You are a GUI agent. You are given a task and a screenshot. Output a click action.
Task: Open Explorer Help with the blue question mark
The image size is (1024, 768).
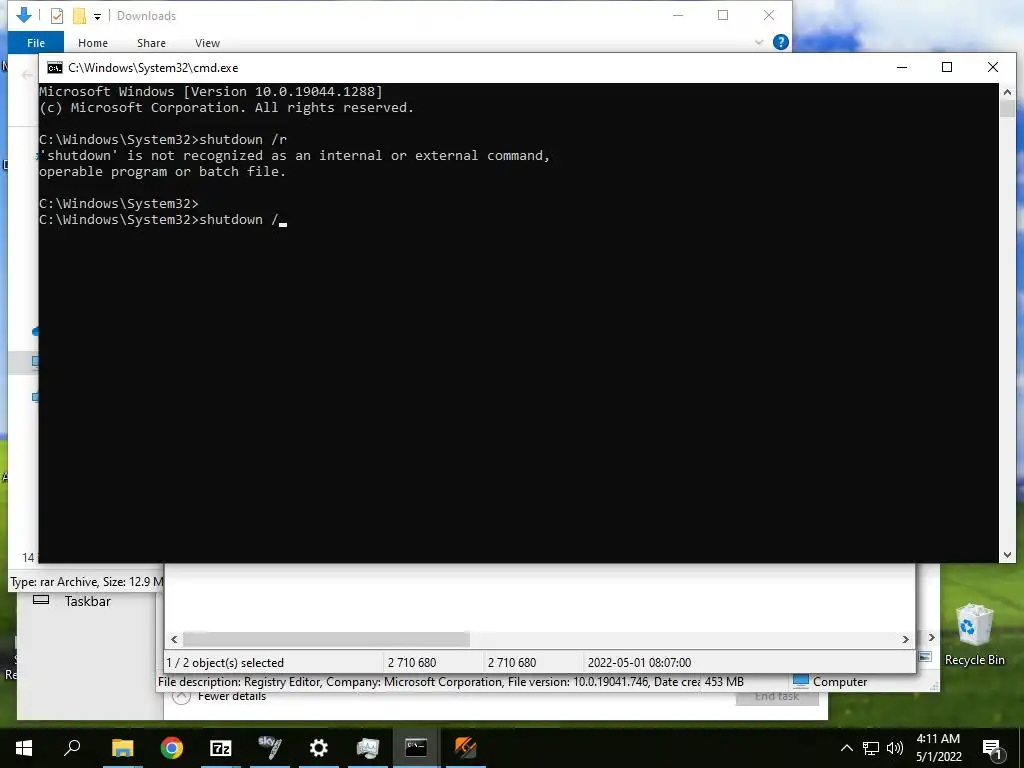[780, 42]
